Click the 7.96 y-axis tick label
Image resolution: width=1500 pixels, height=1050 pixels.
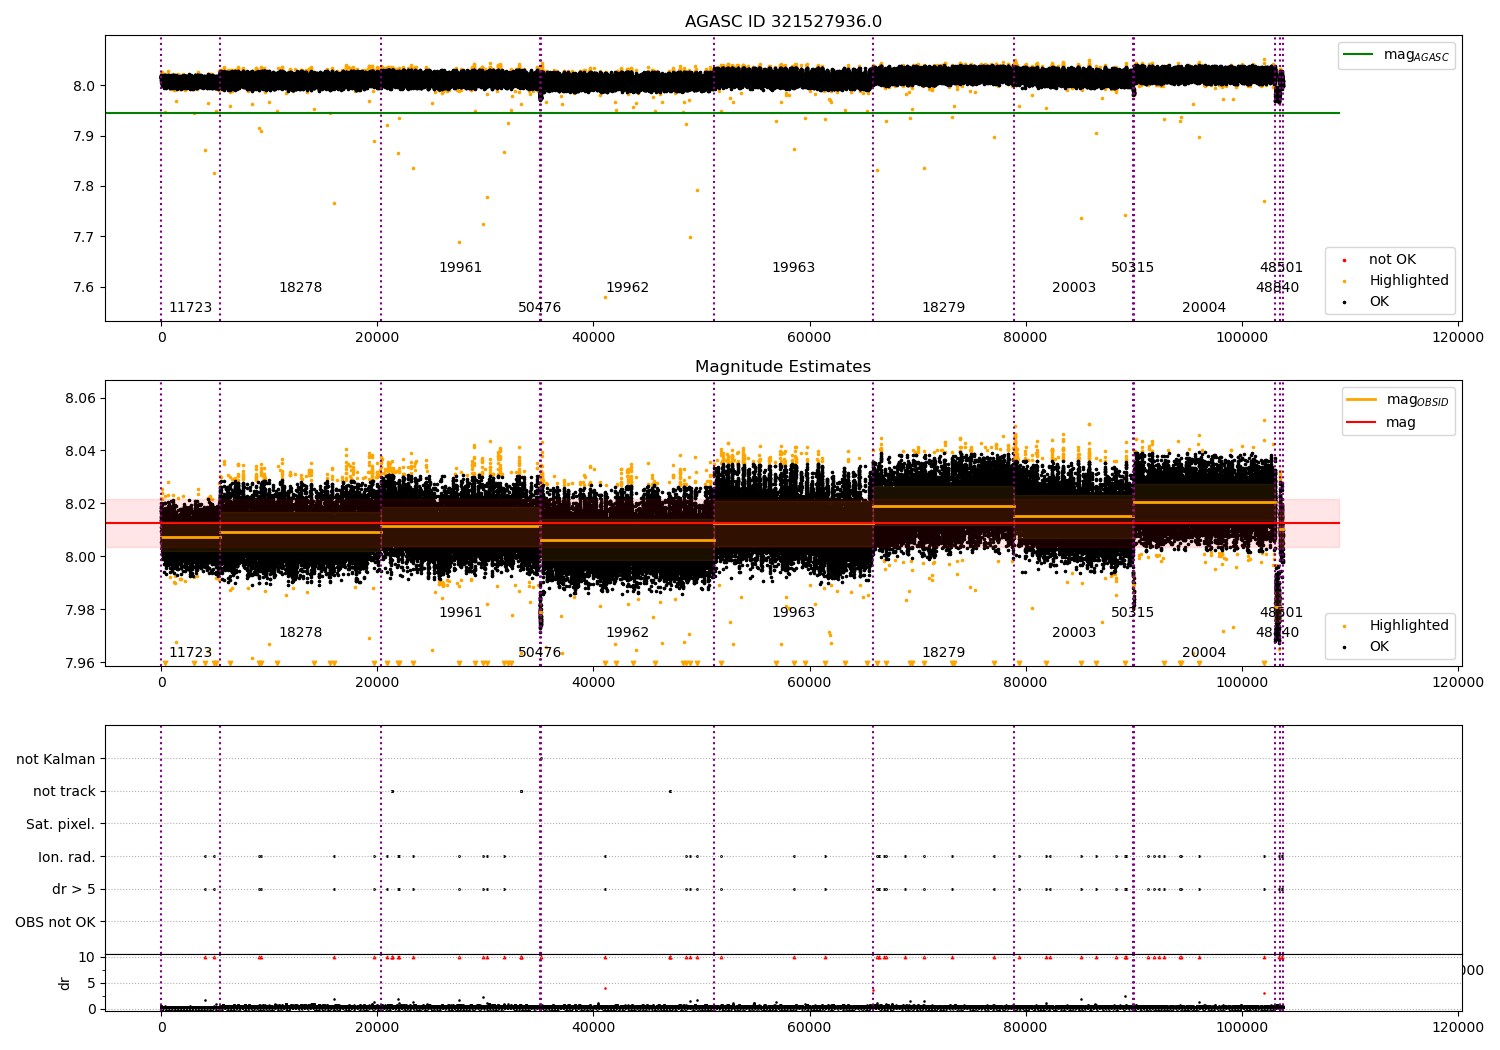[79, 663]
